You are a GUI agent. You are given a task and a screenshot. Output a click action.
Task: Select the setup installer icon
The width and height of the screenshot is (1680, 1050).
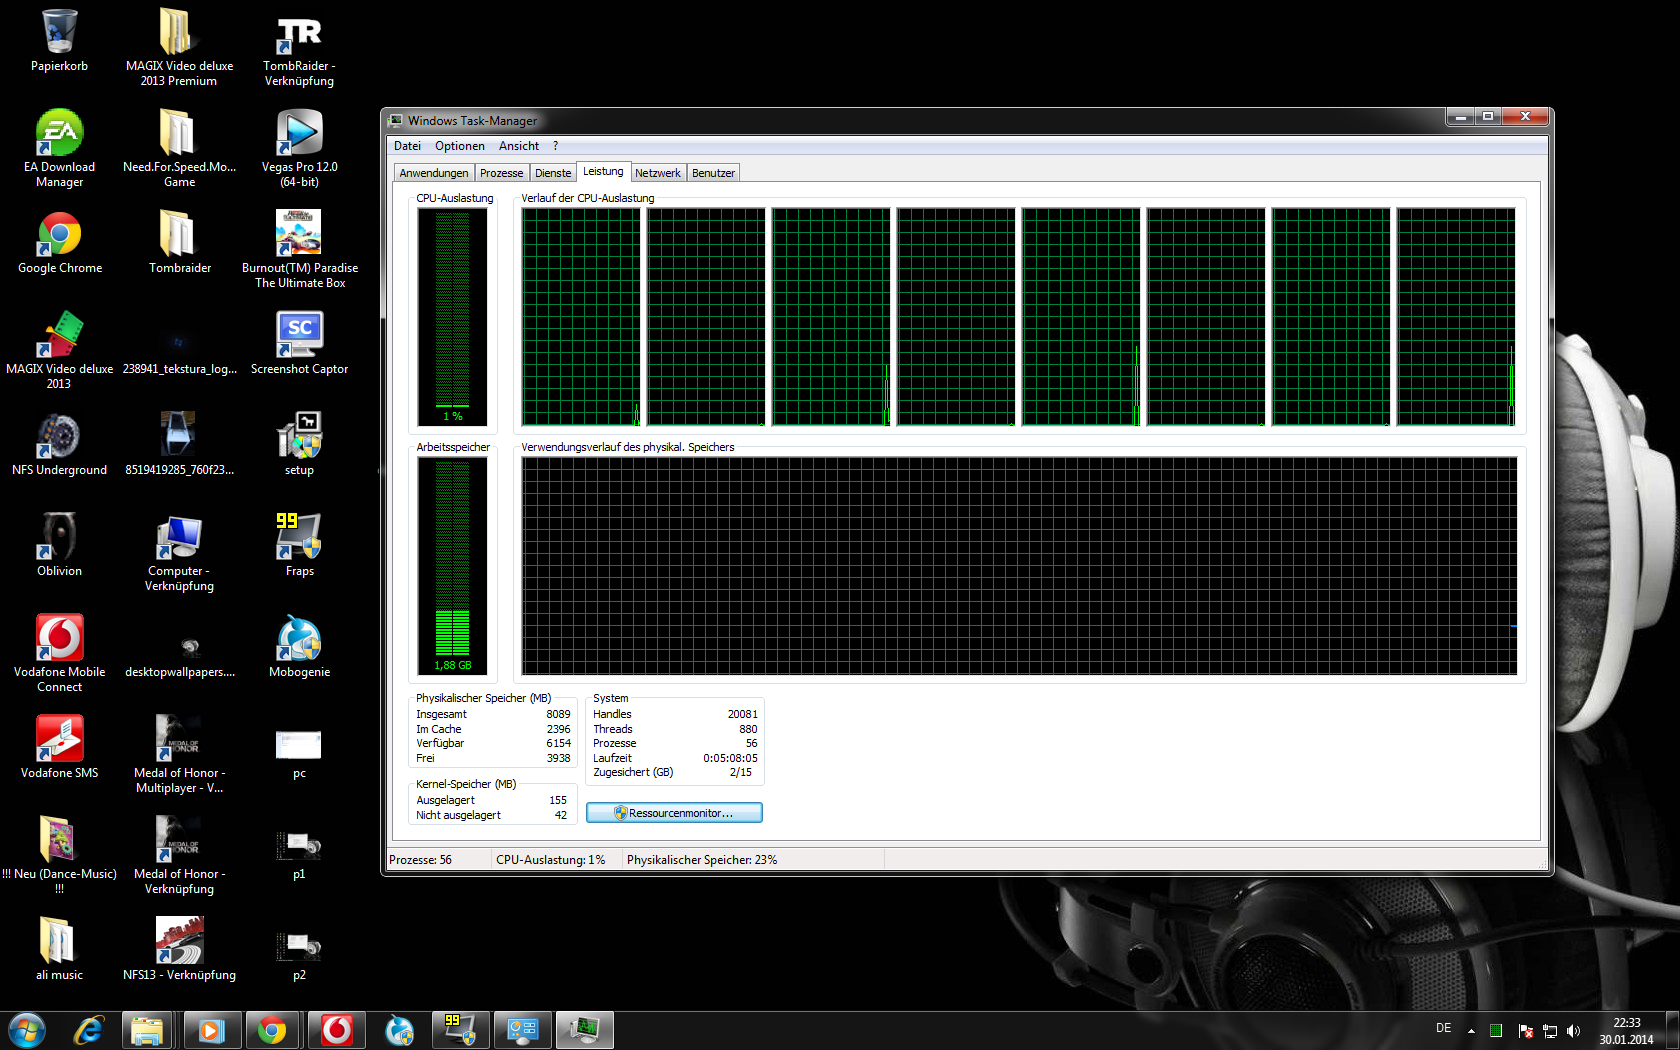299,444
